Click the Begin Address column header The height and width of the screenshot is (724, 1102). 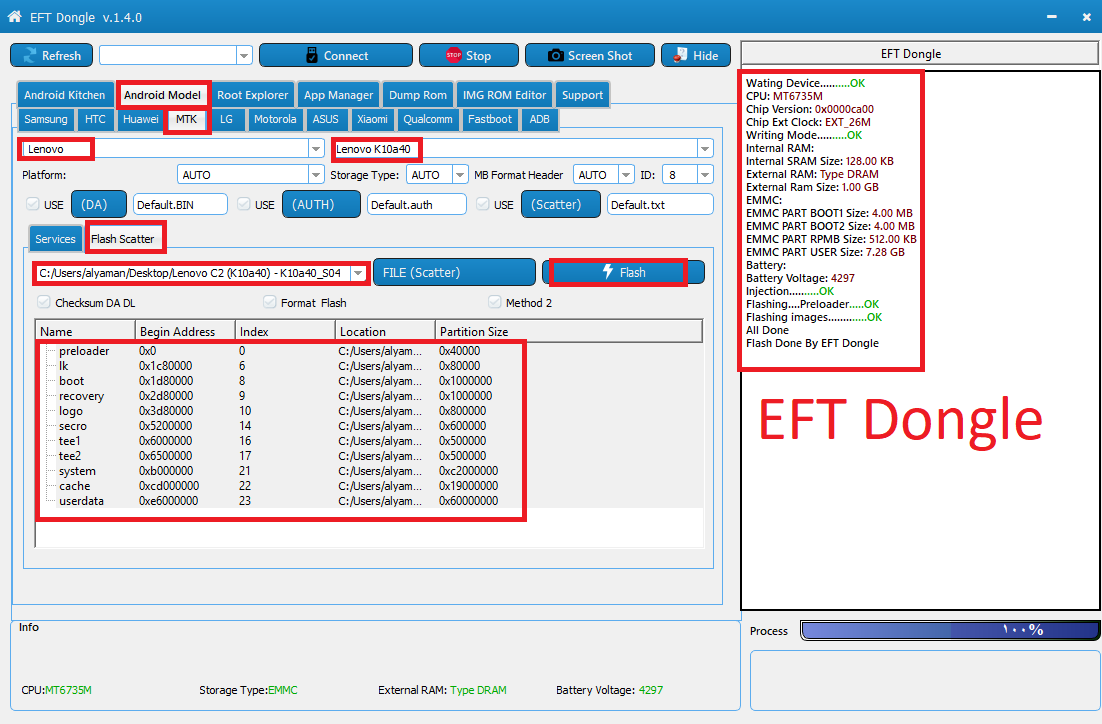[185, 332]
